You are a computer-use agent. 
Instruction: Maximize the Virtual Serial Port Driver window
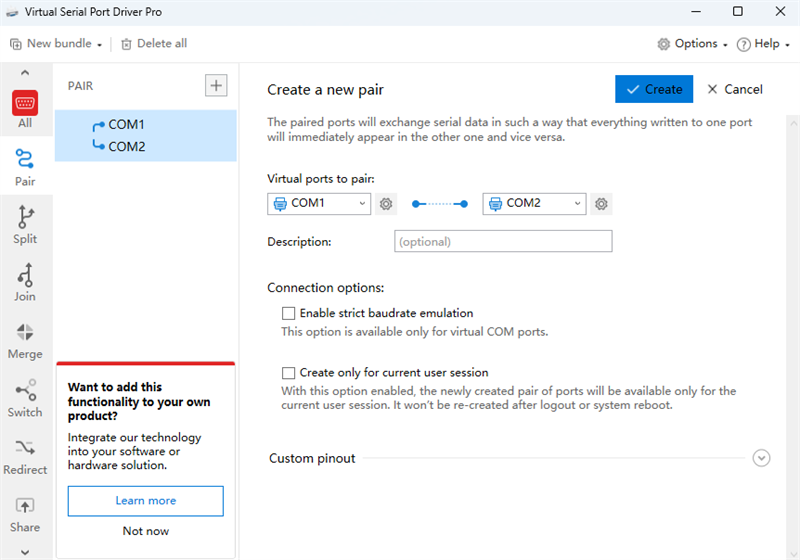(738, 12)
